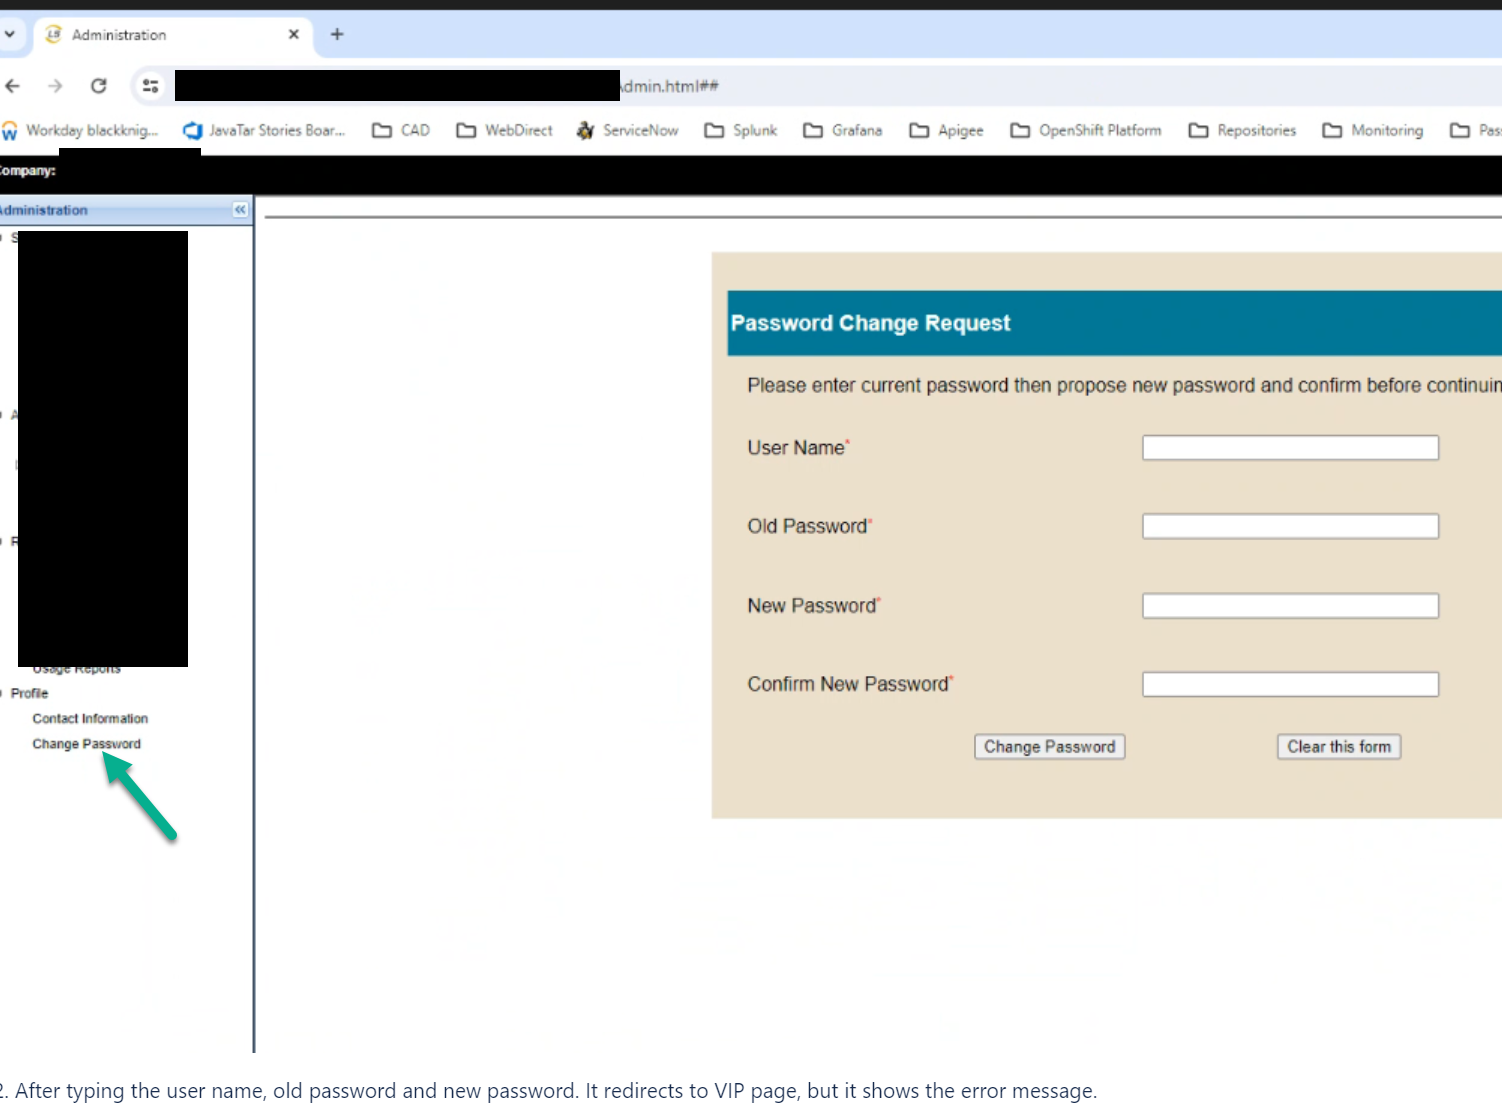The image size is (1502, 1108).
Task: Click the browser Back arrow
Action: [x=12, y=86]
